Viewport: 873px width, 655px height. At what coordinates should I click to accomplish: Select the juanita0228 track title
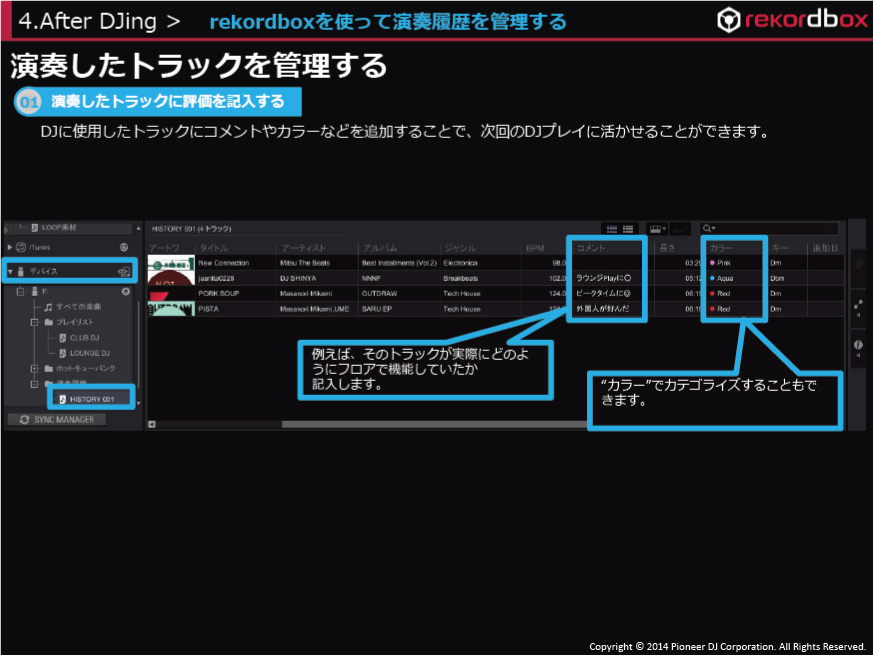tap(216, 278)
